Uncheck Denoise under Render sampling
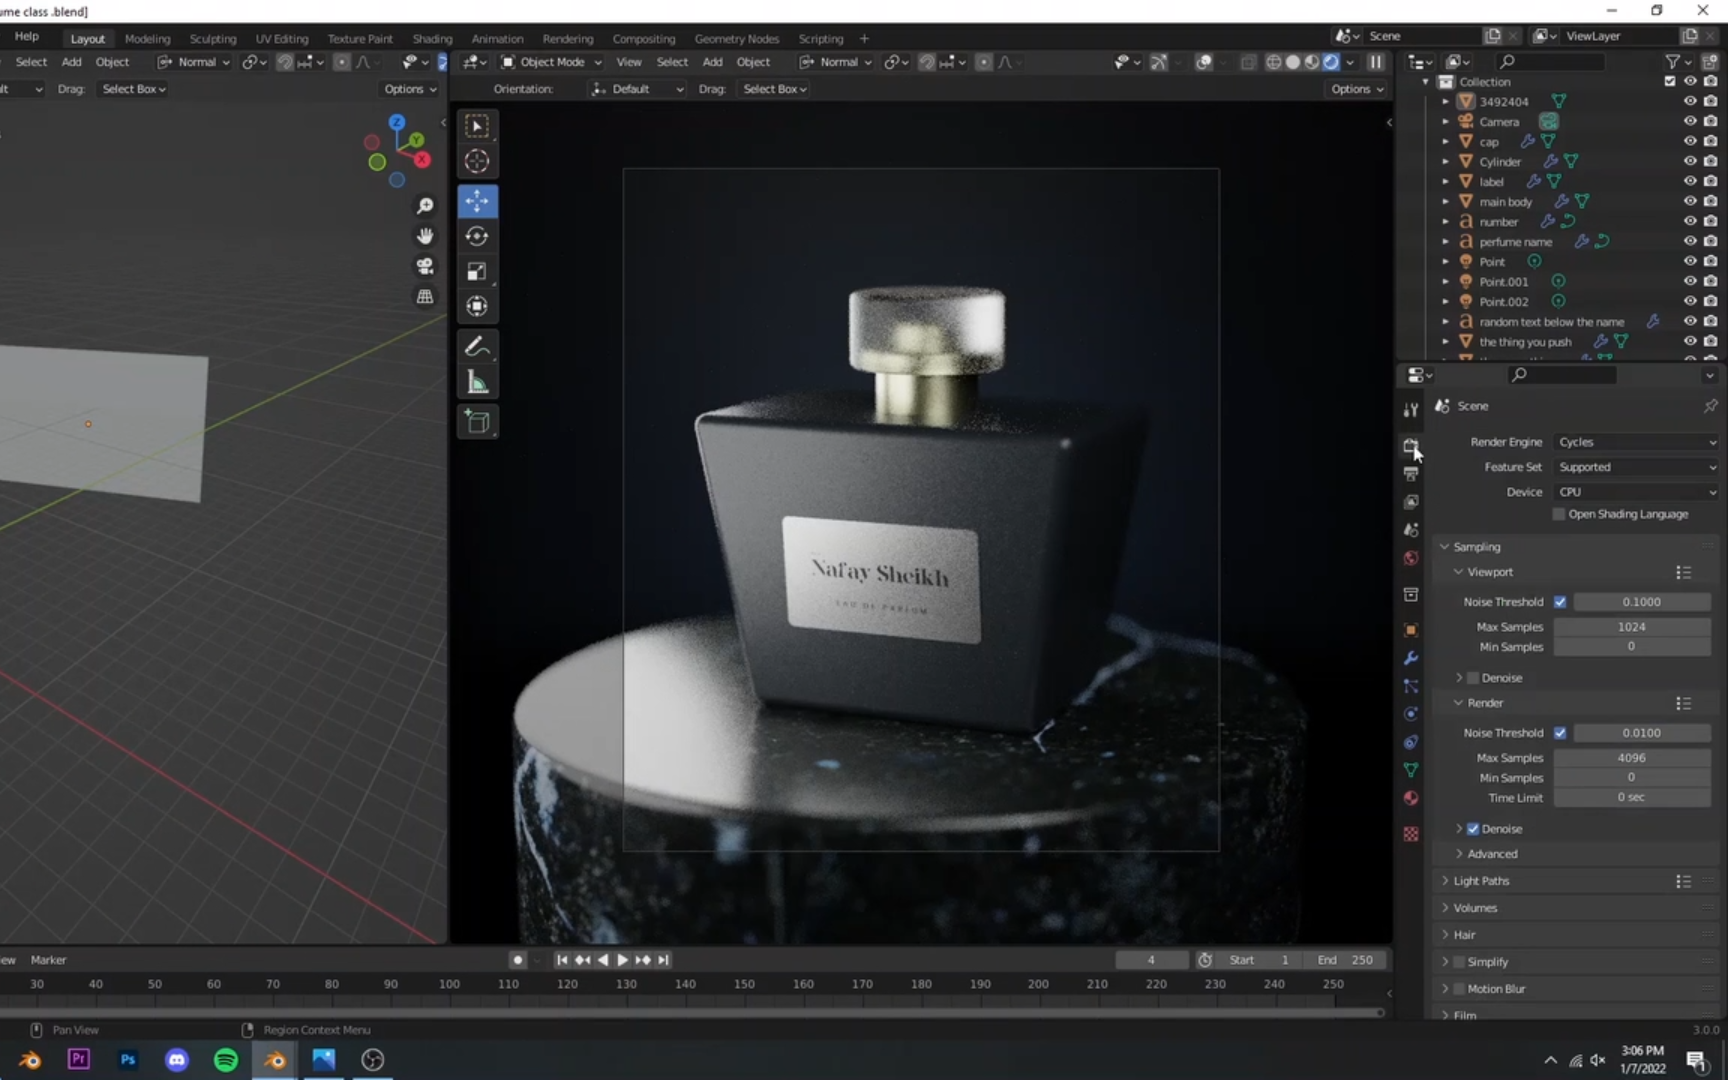1728x1080 pixels. pos(1472,828)
